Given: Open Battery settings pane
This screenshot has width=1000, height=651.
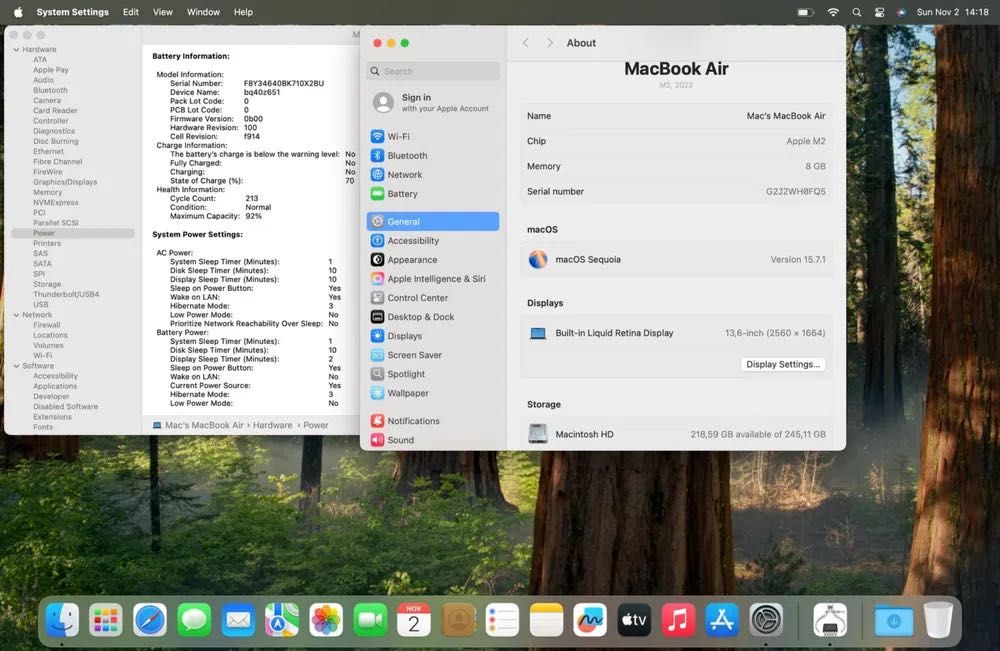Looking at the screenshot, I should 402,194.
